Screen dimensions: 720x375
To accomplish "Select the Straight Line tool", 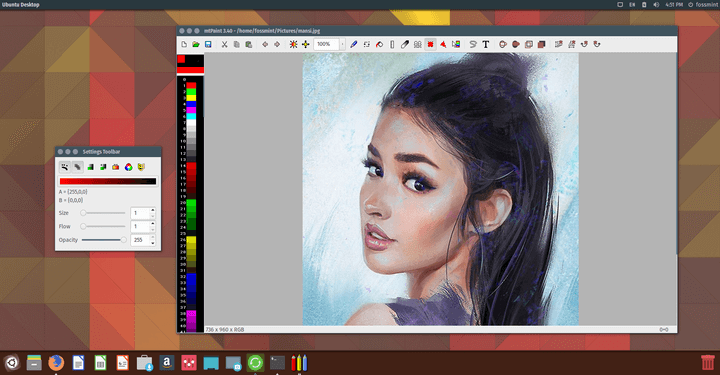I will [x=392, y=45].
